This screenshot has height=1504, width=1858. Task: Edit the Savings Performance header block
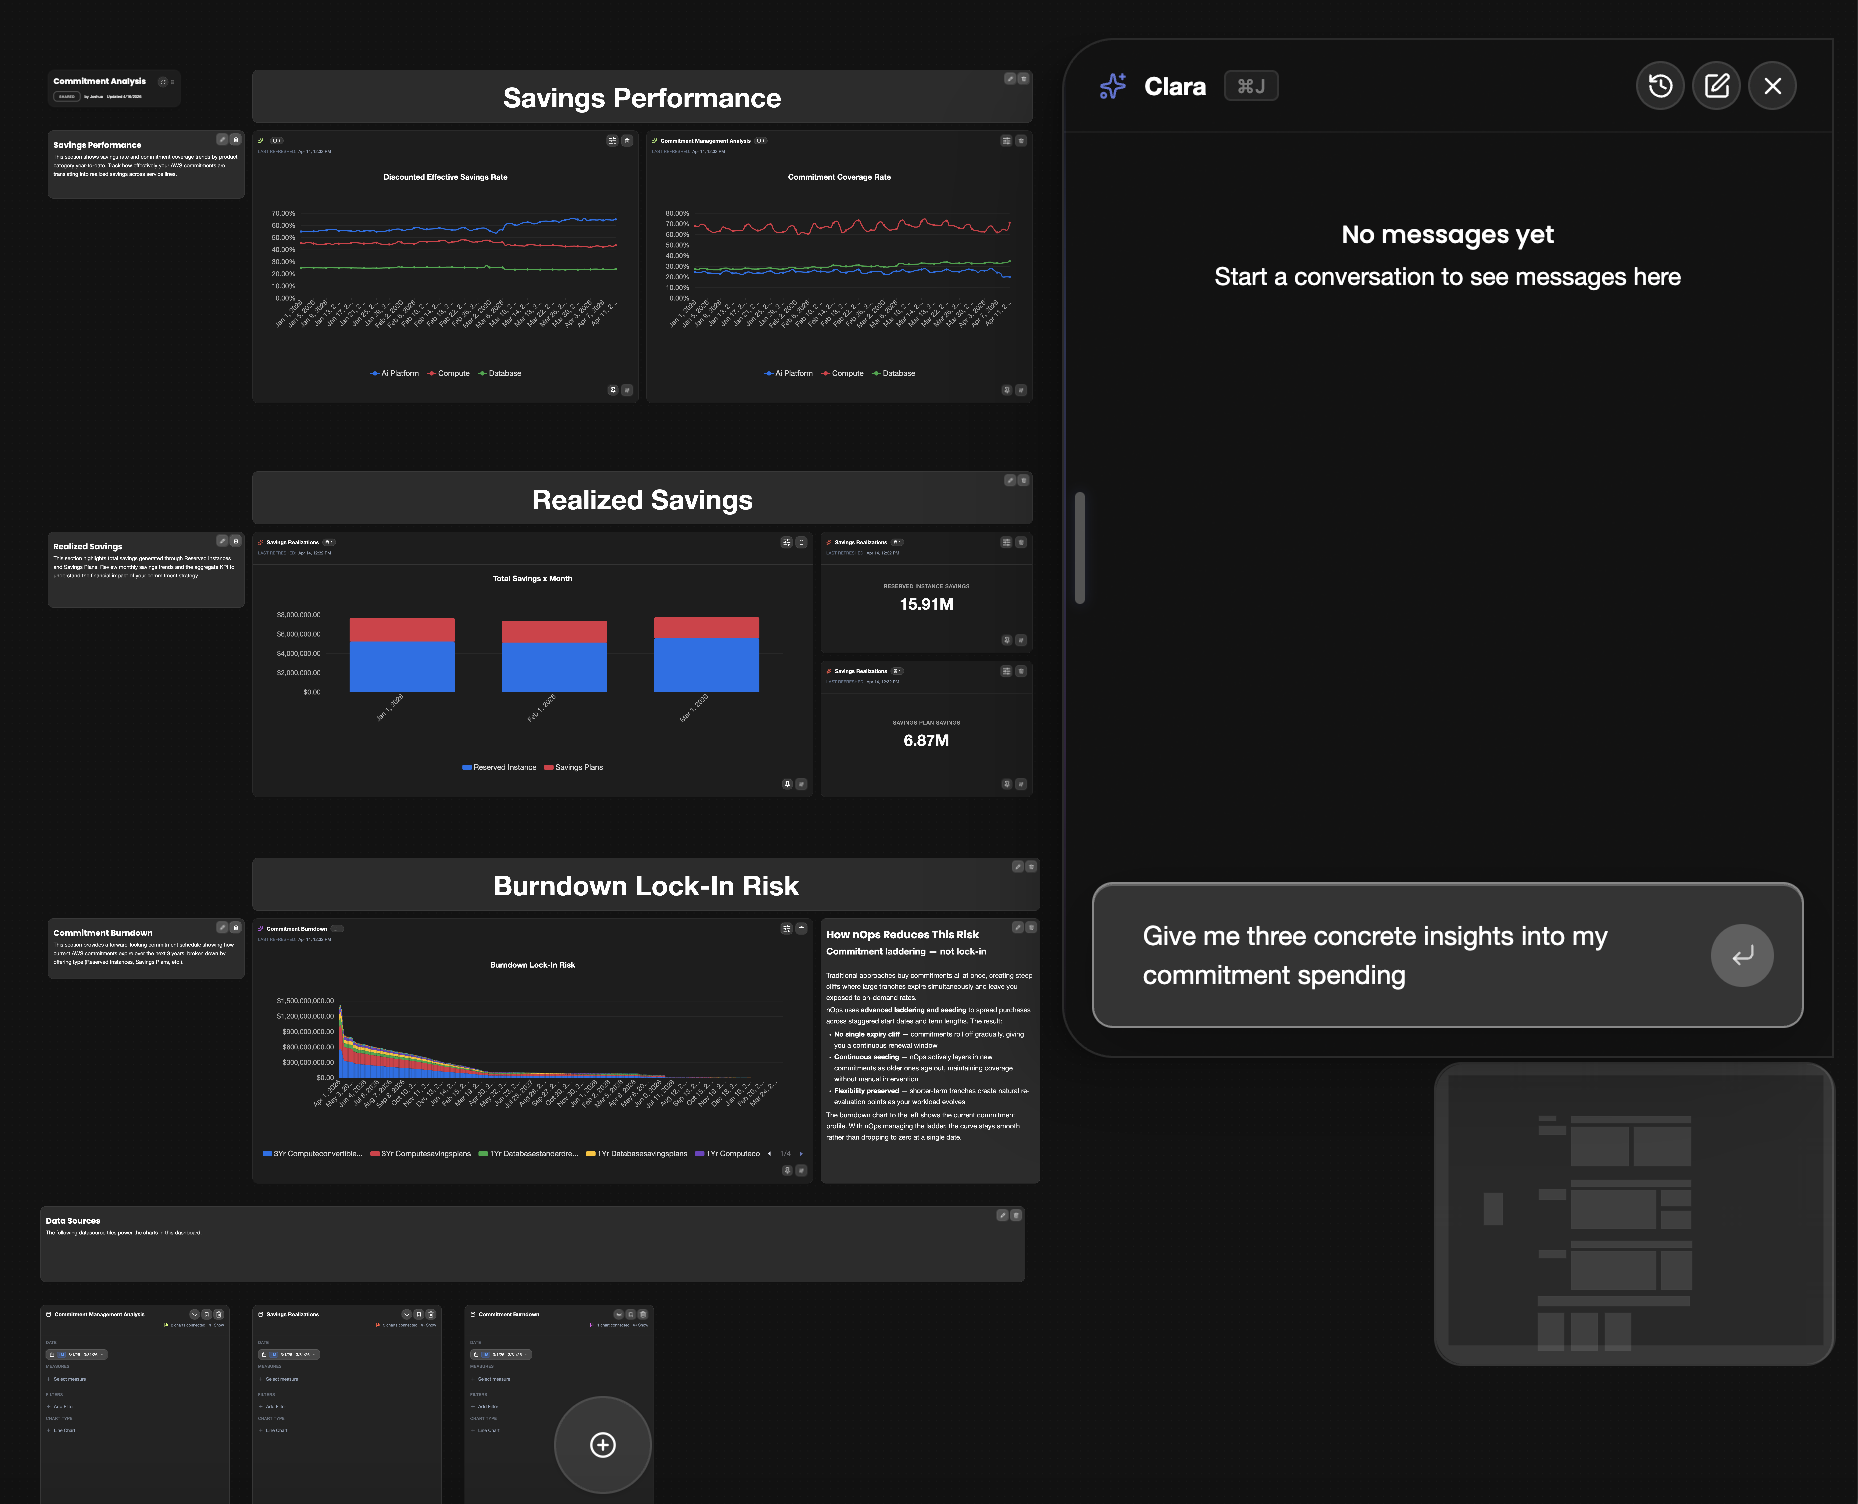pos(1009,79)
